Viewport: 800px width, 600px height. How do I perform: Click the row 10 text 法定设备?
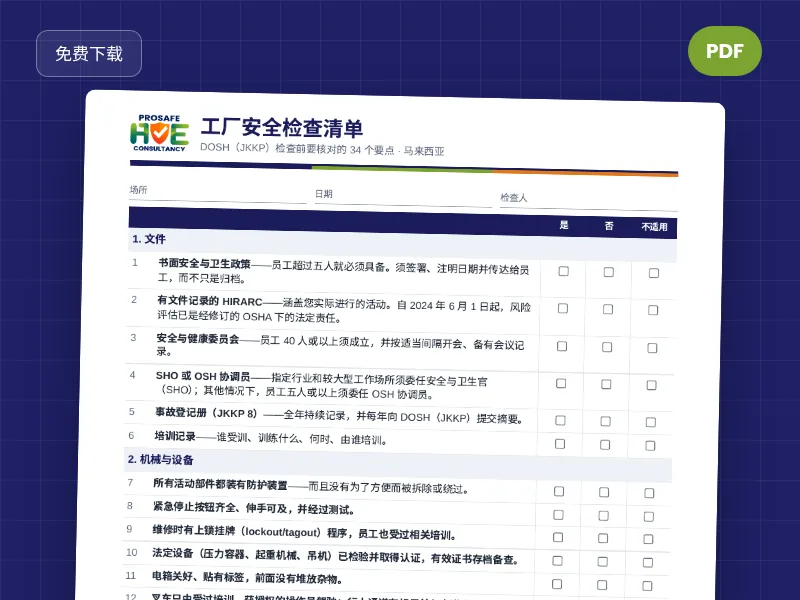tap(336, 556)
